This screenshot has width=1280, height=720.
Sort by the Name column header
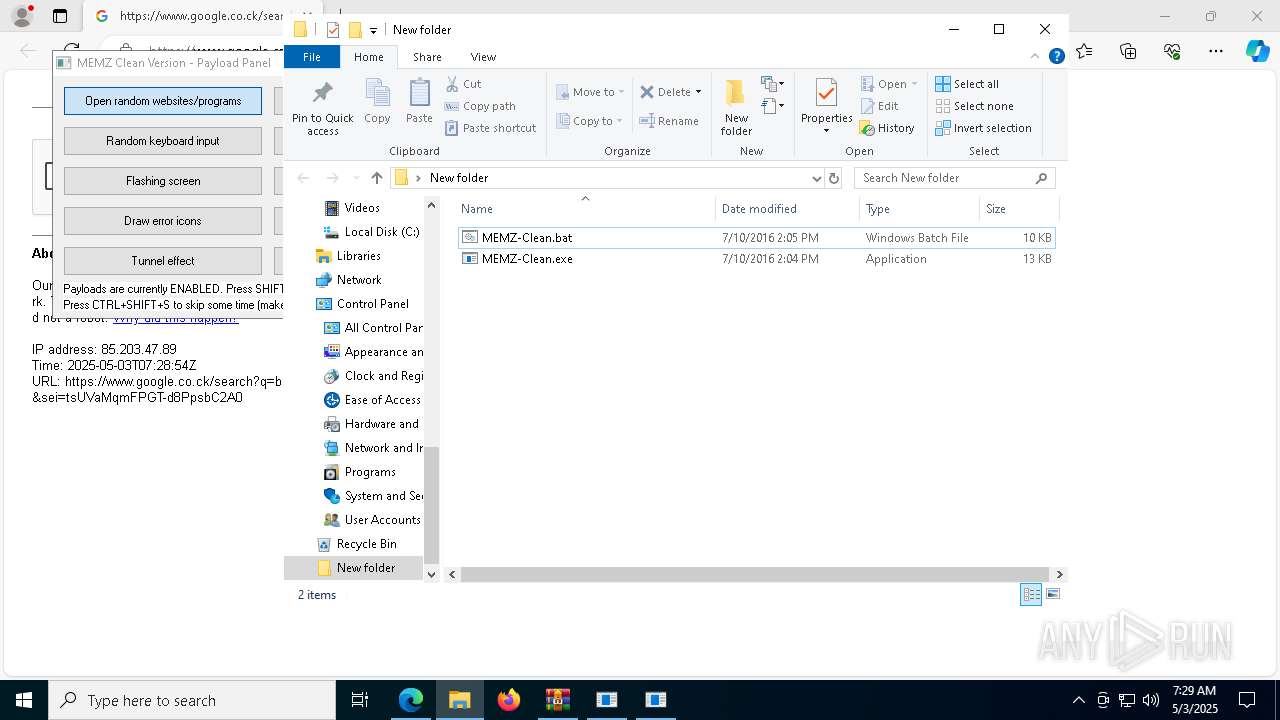(586, 208)
